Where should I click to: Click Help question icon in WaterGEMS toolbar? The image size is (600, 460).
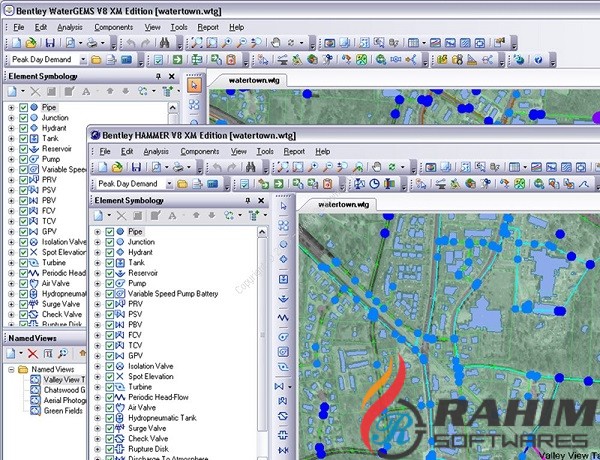click(x=539, y=59)
